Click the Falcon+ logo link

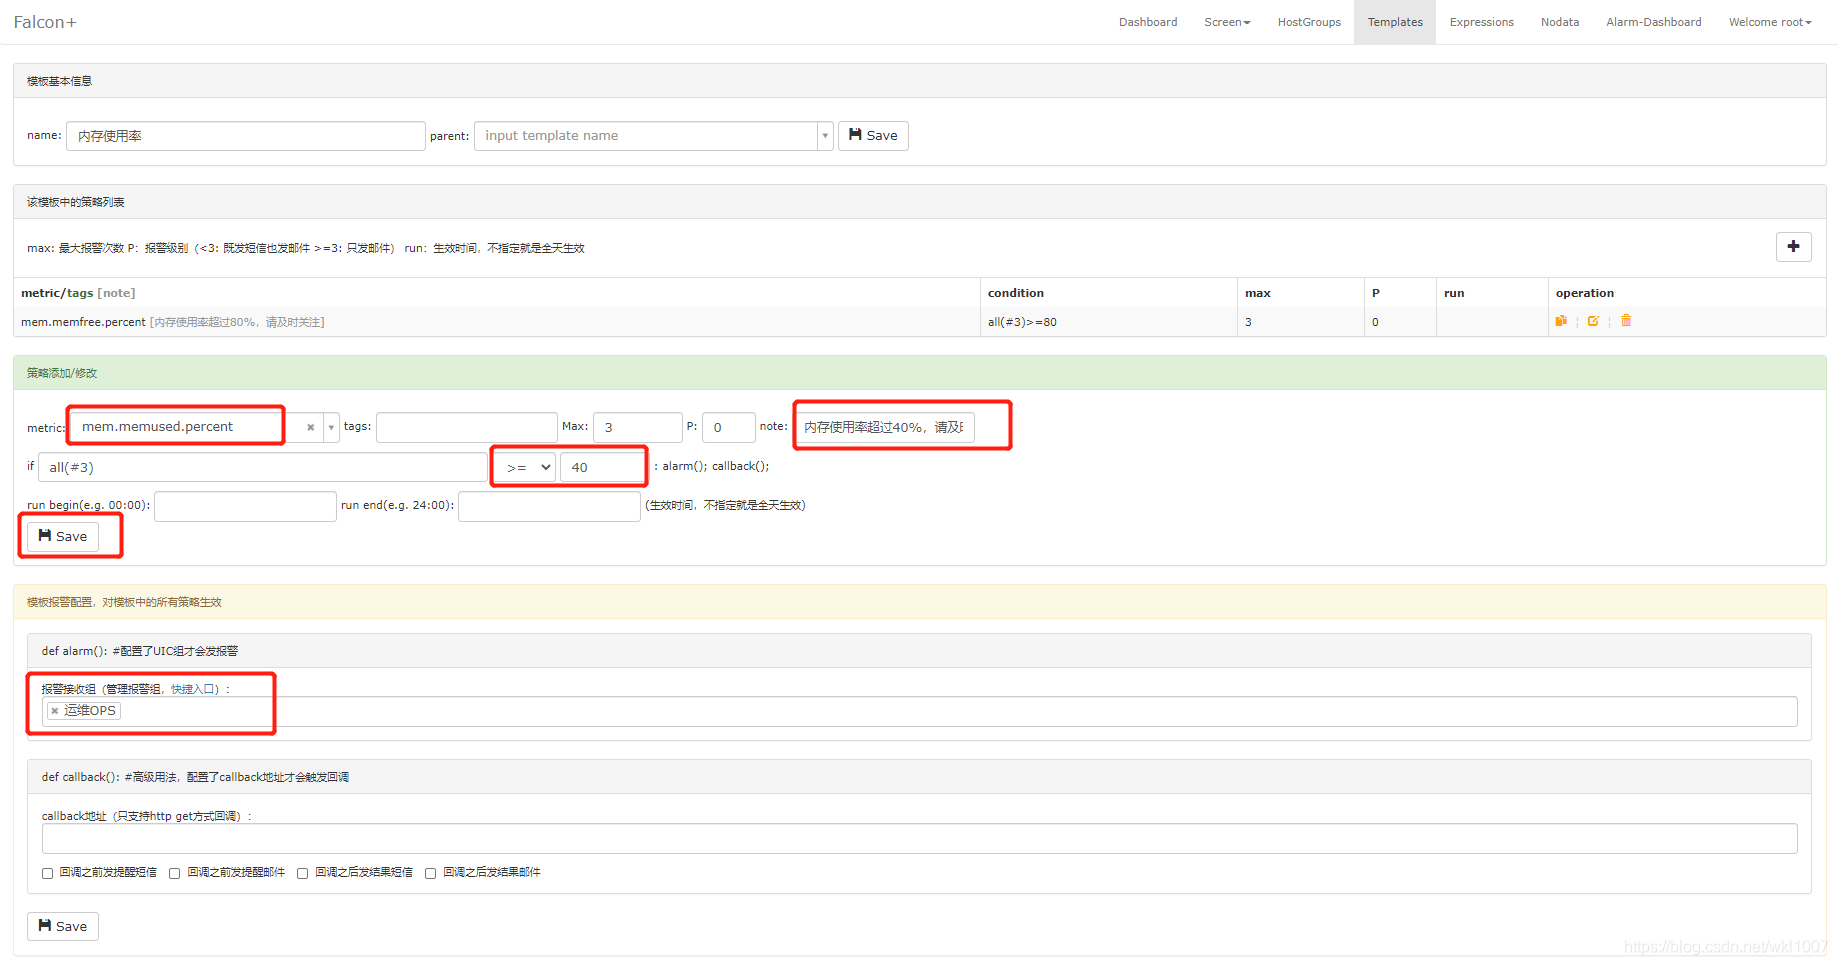[45, 22]
